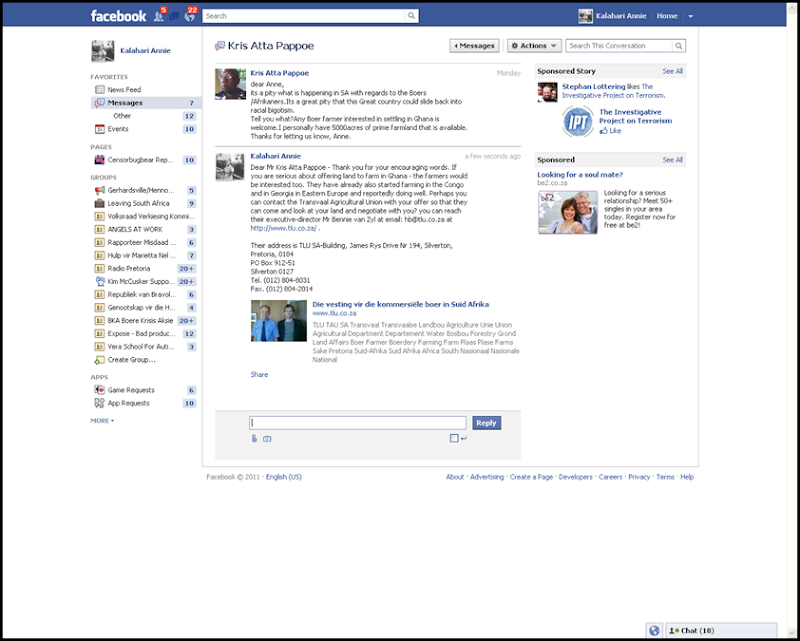Click the IPT page logo

(578, 121)
